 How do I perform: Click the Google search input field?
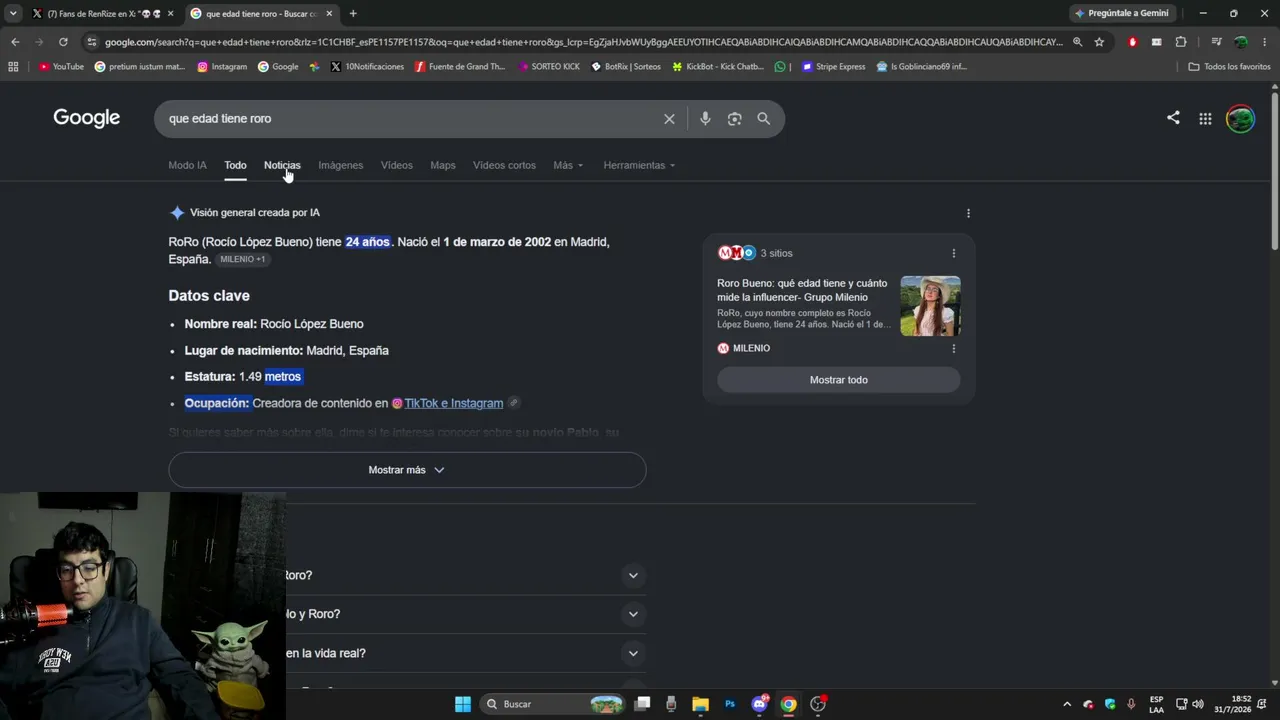click(x=410, y=119)
